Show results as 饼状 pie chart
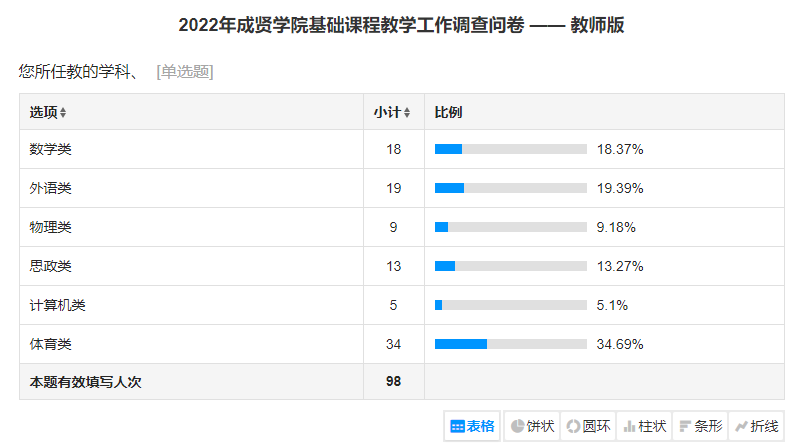Viewport: 794px width, 445px height. [531, 426]
